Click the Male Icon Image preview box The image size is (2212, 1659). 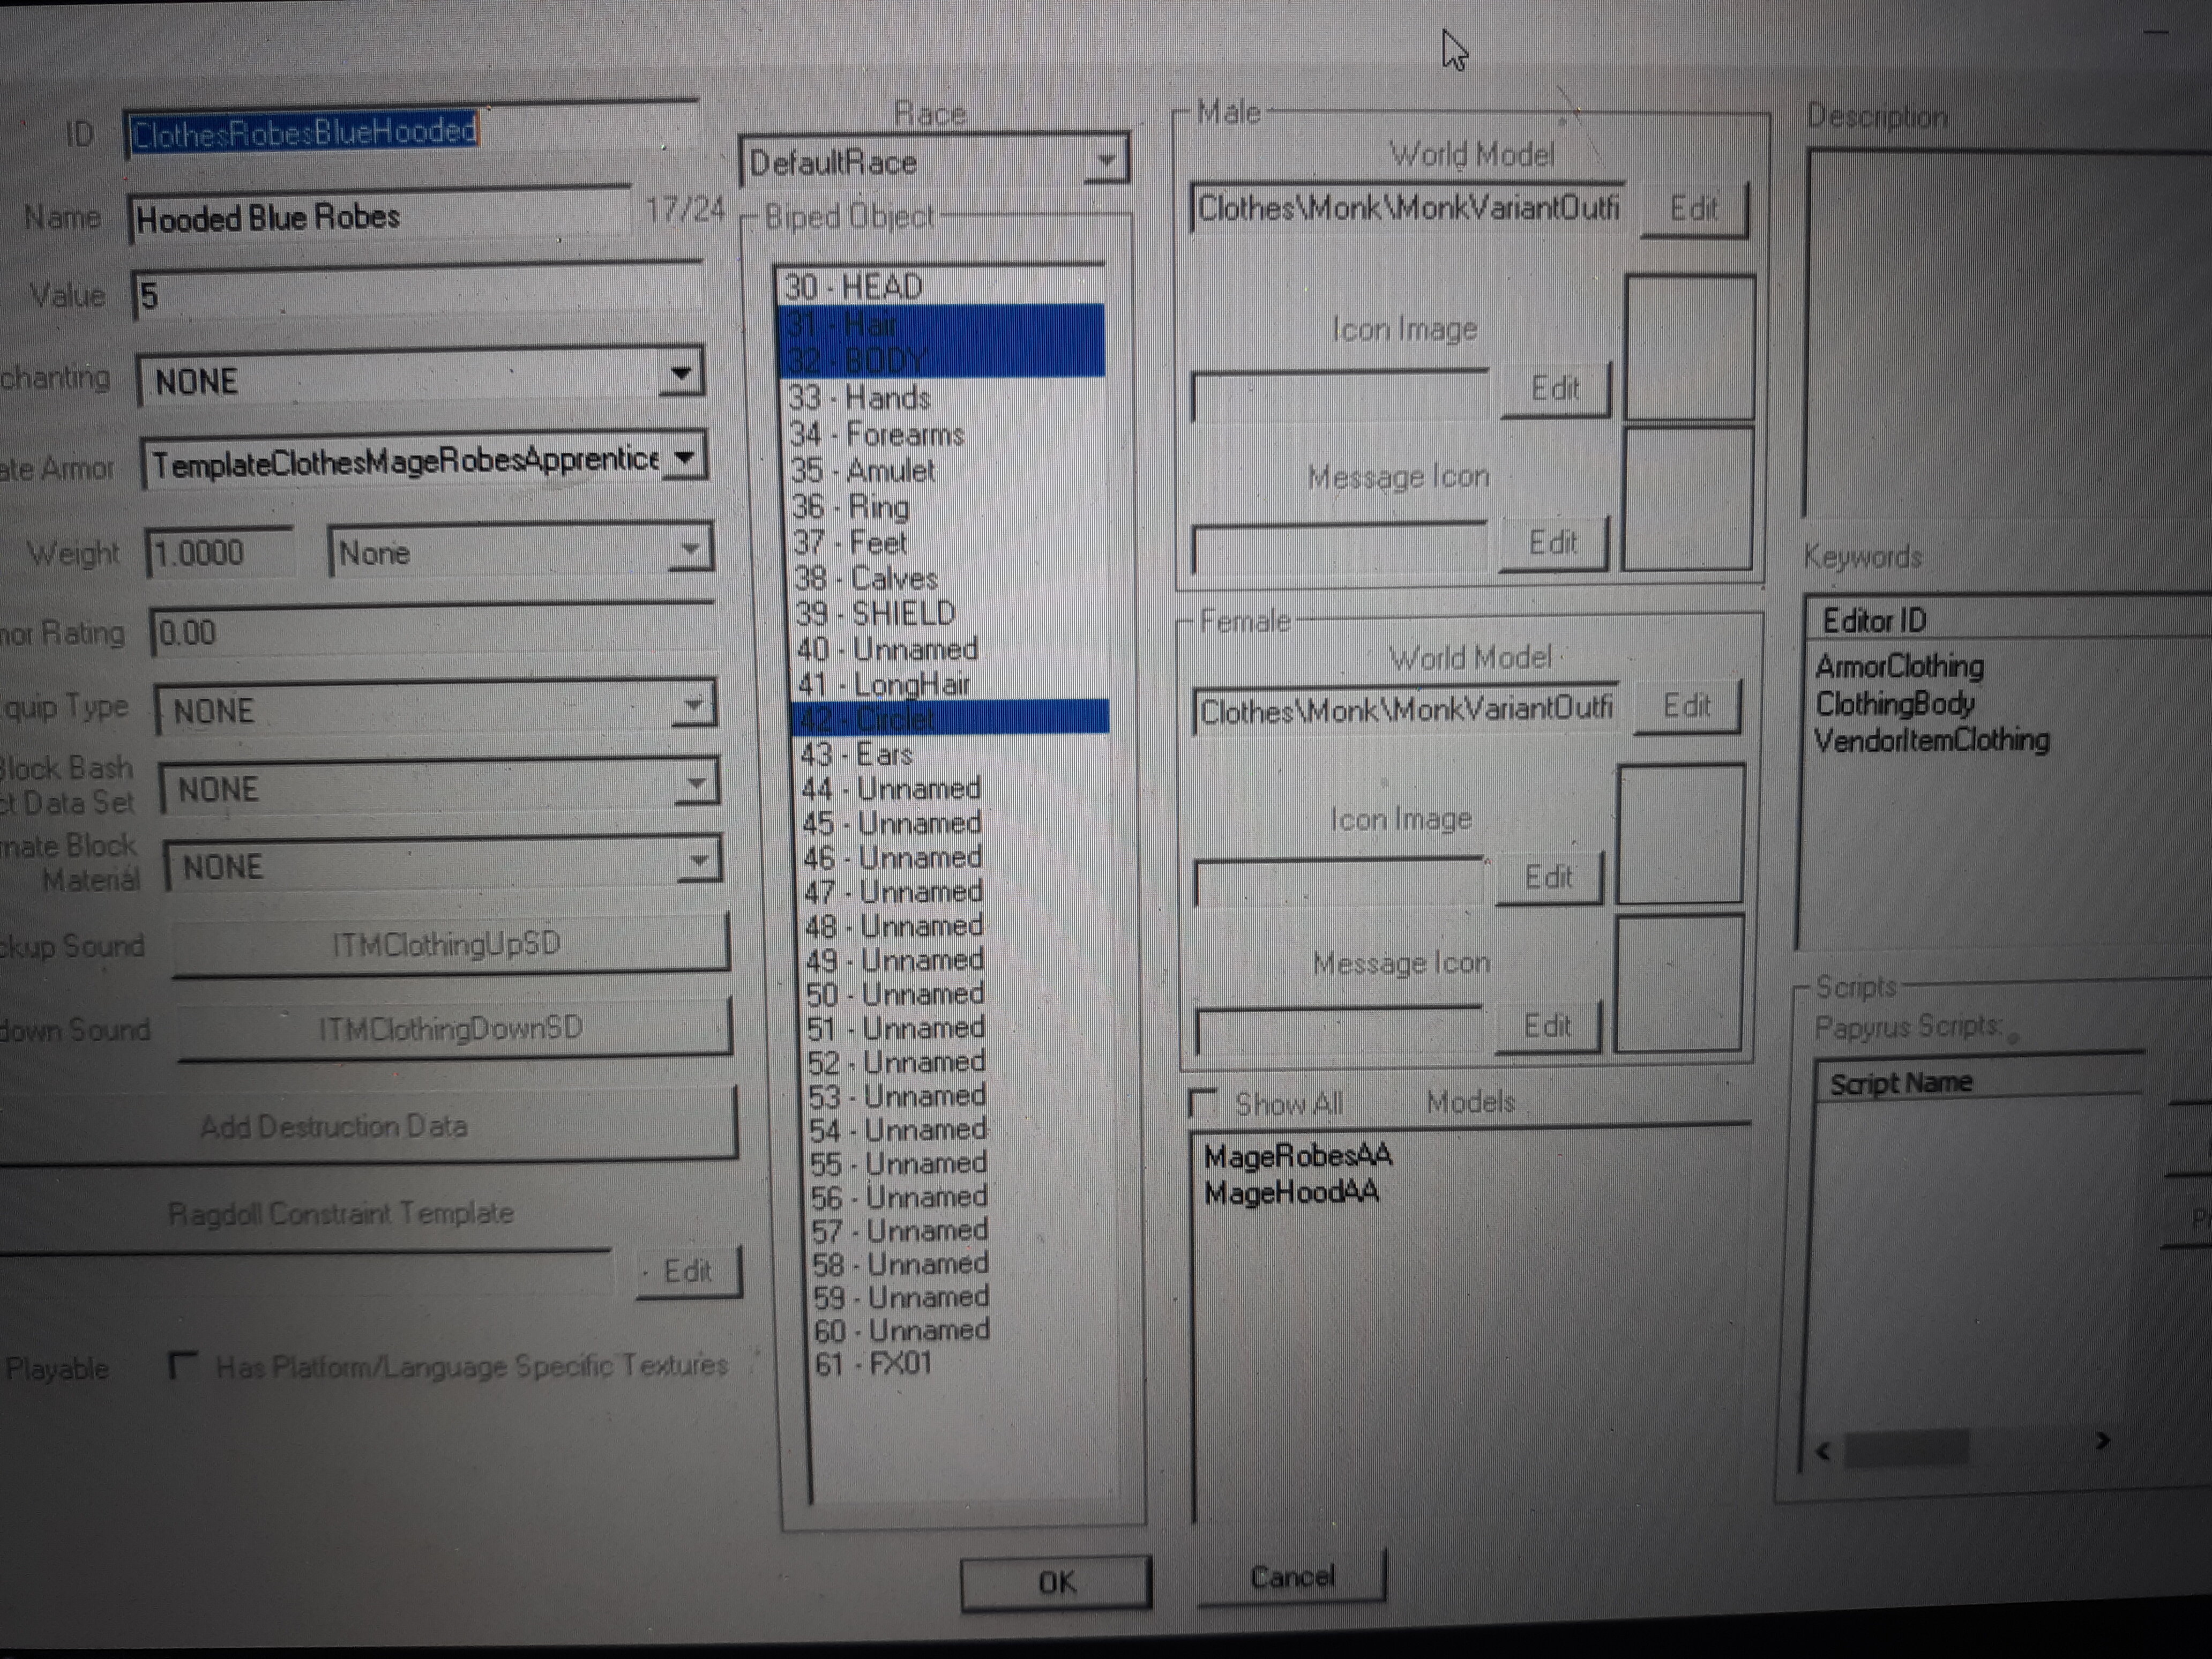1689,347
